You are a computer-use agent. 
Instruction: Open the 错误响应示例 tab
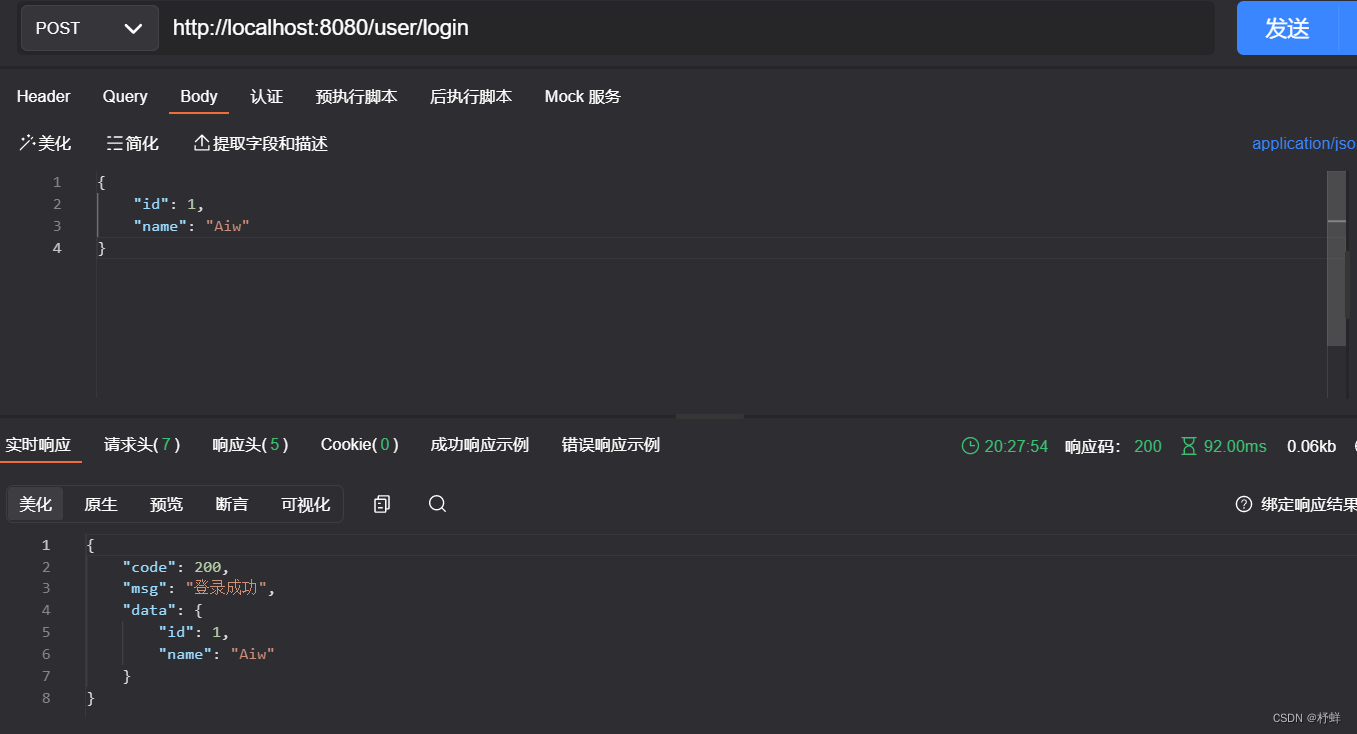[x=611, y=445]
